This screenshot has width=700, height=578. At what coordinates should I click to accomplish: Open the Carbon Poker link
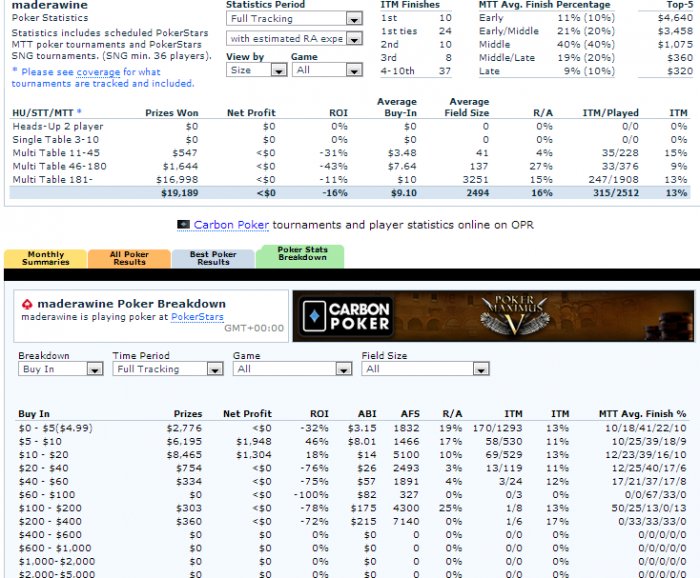231,225
